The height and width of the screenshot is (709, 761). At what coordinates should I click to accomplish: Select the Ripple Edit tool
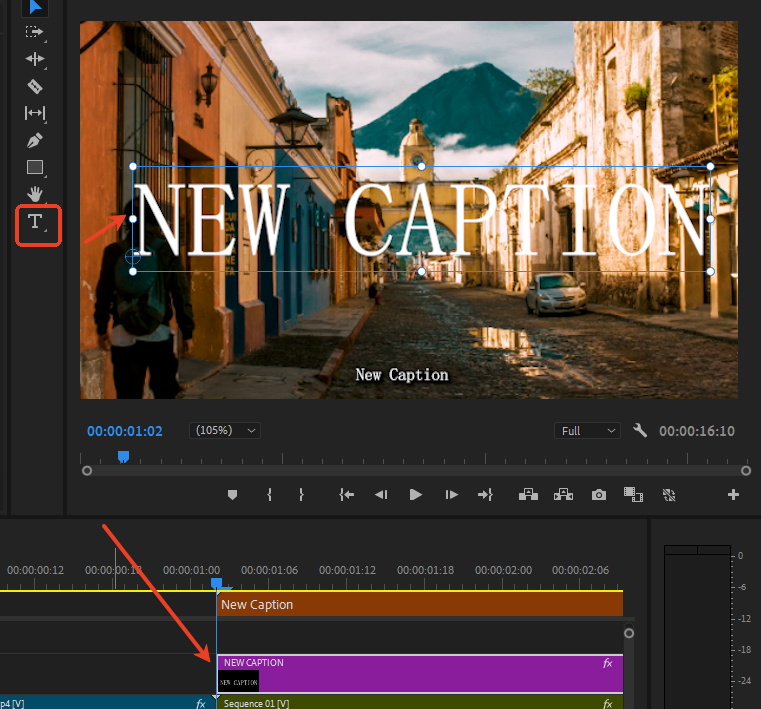pos(35,59)
